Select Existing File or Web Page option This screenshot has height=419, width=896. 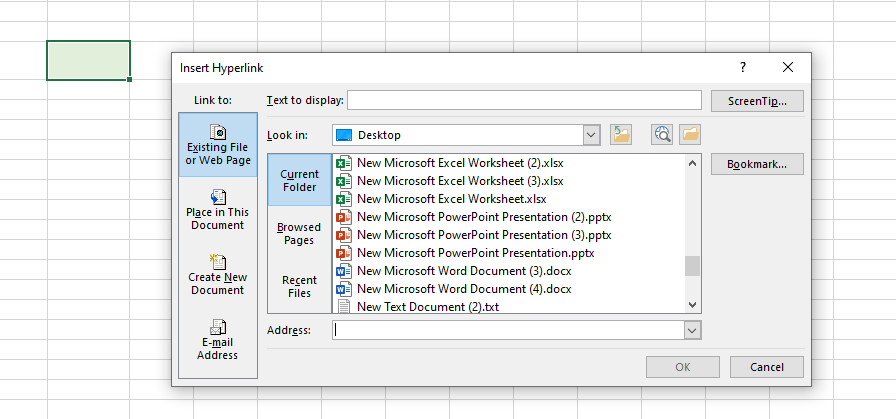[x=218, y=145]
